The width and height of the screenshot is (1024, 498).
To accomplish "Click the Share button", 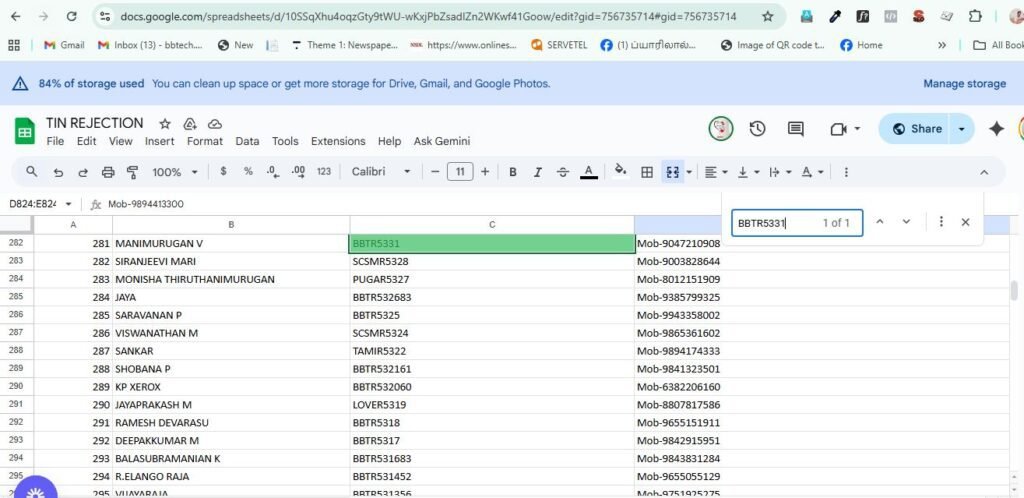I will click(x=916, y=129).
